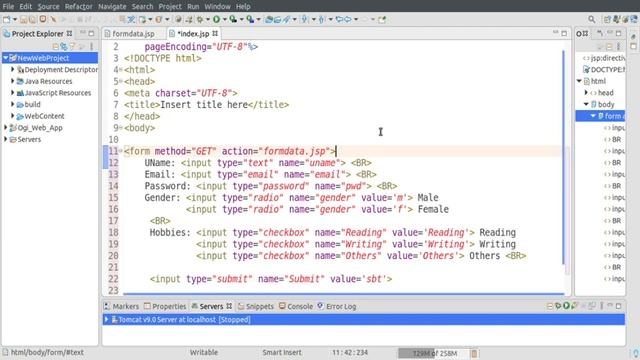The width and height of the screenshot is (640, 360).
Task: Open the Source menu
Action: [48, 7]
